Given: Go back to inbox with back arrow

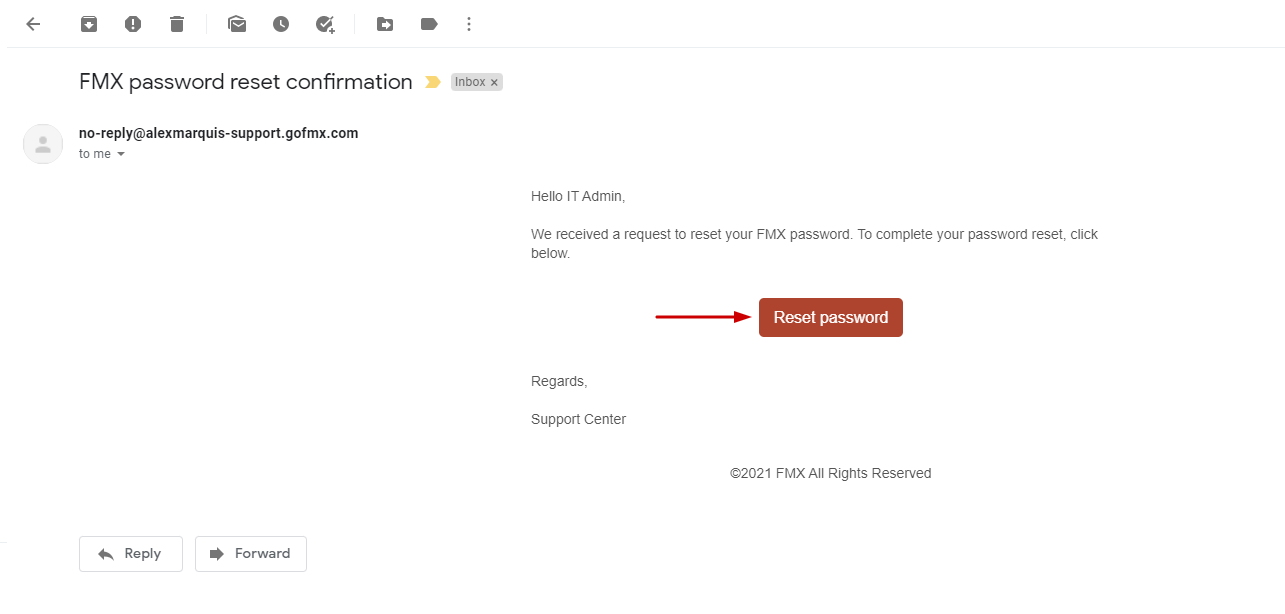Looking at the screenshot, I should point(33,24).
